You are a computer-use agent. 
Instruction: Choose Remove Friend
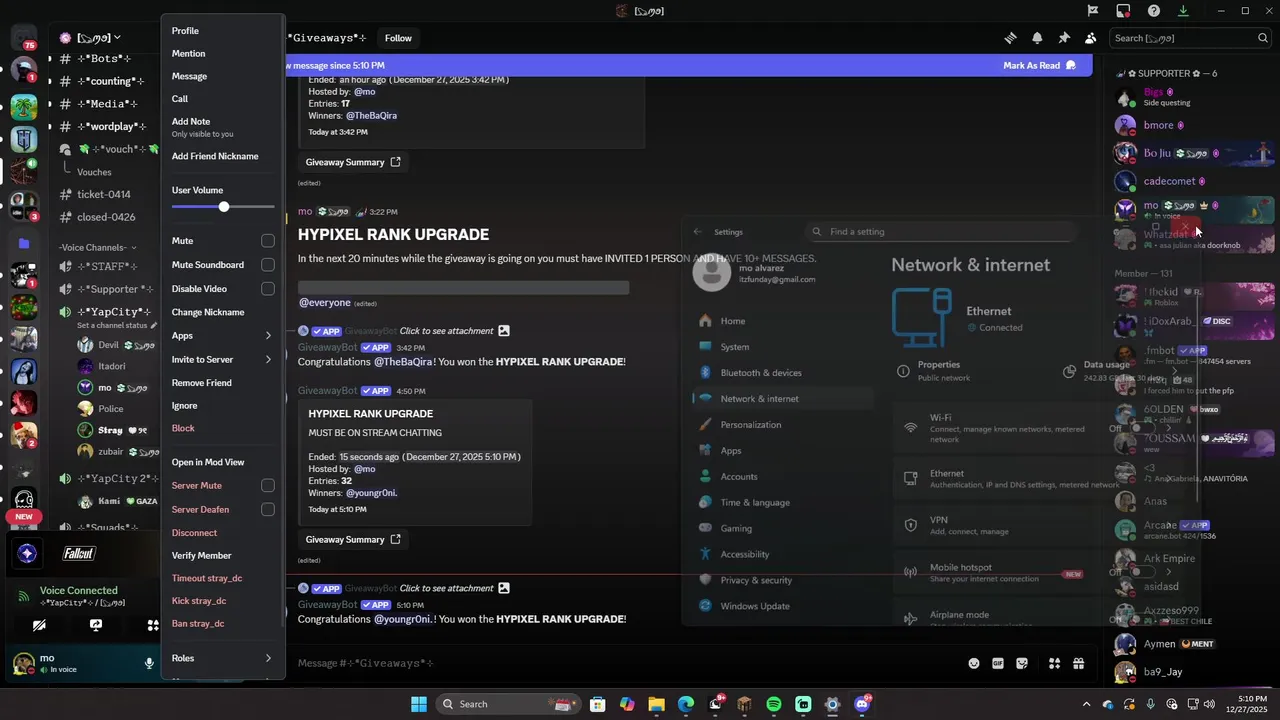coord(222,383)
